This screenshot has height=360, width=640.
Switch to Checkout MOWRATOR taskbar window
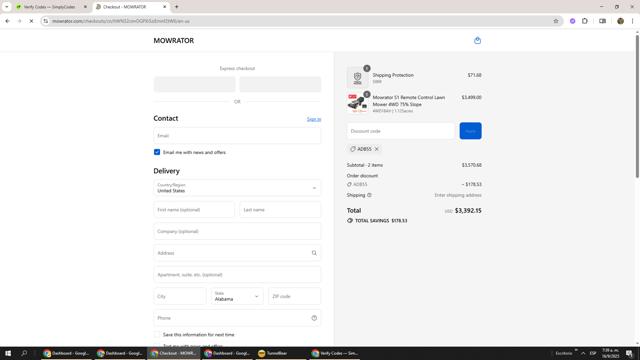click(x=173, y=353)
